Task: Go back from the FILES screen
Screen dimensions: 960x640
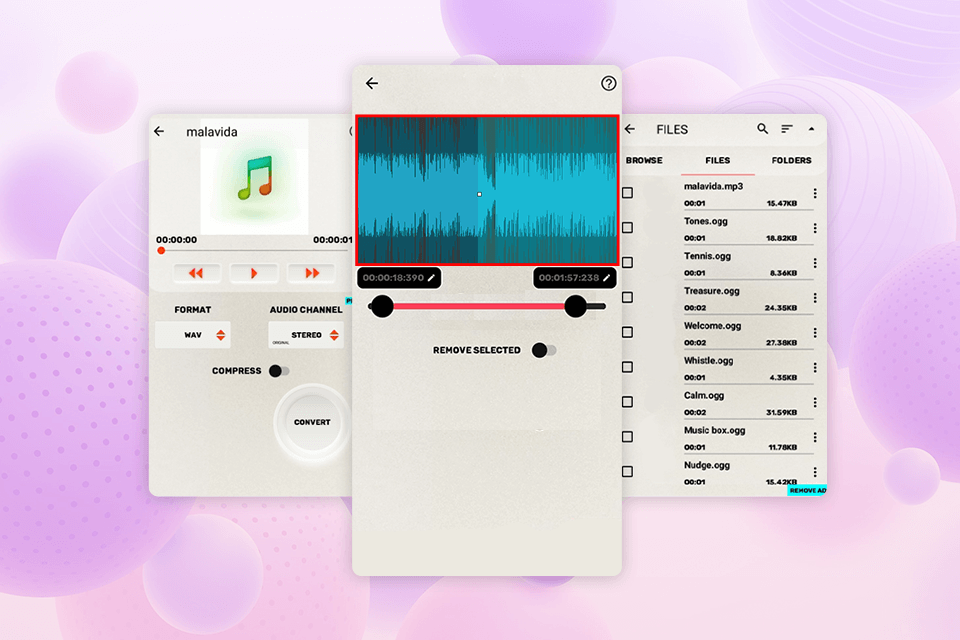Action: (630, 129)
